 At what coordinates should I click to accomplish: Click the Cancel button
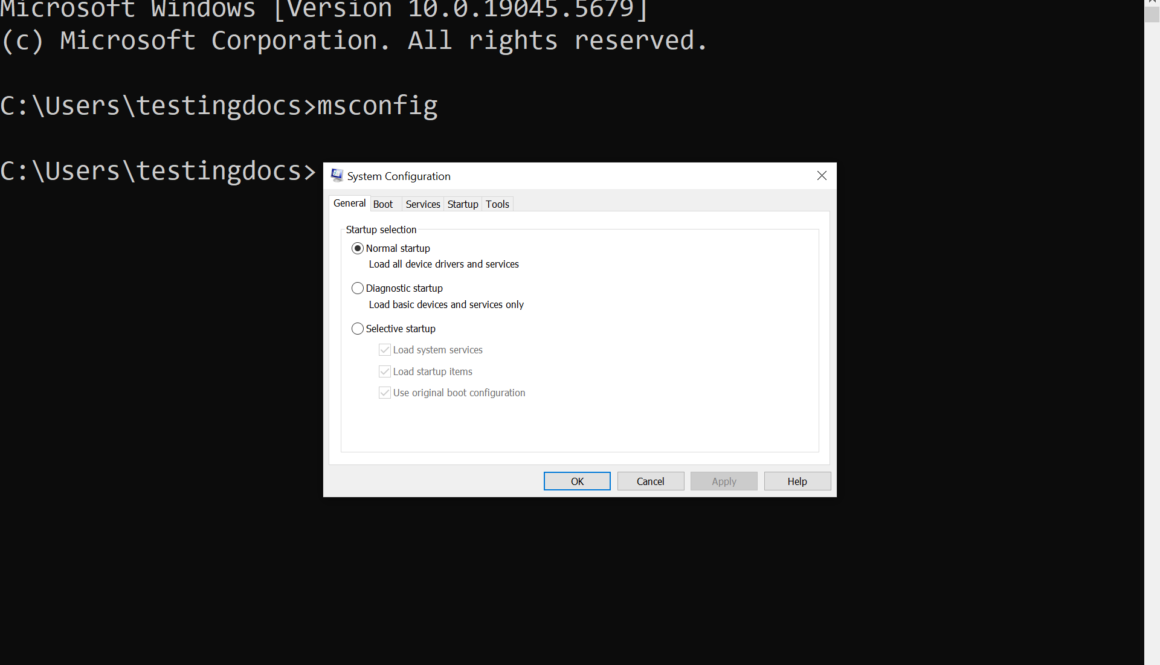[650, 481]
